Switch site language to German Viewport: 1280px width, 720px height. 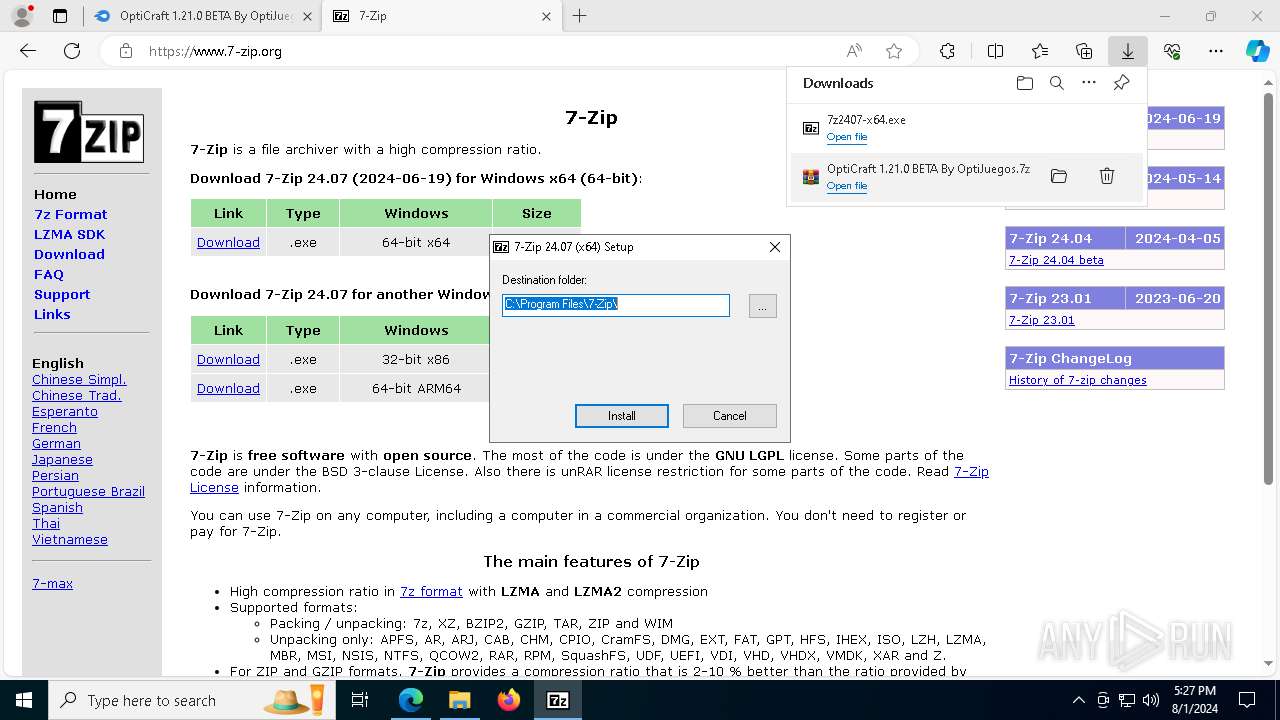pos(56,443)
